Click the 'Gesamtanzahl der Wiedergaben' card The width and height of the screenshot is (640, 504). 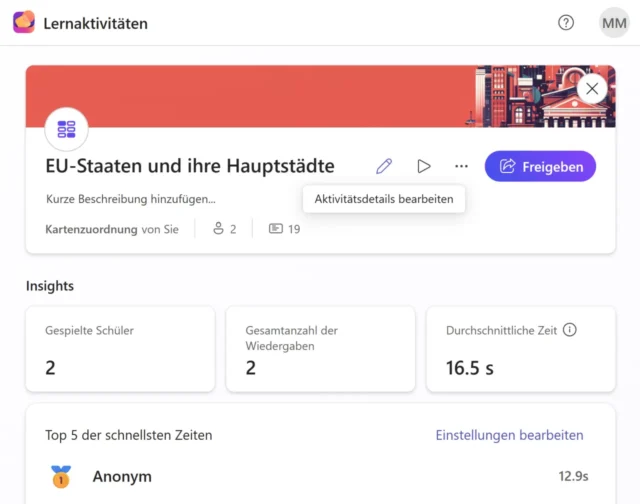point(320,349)
